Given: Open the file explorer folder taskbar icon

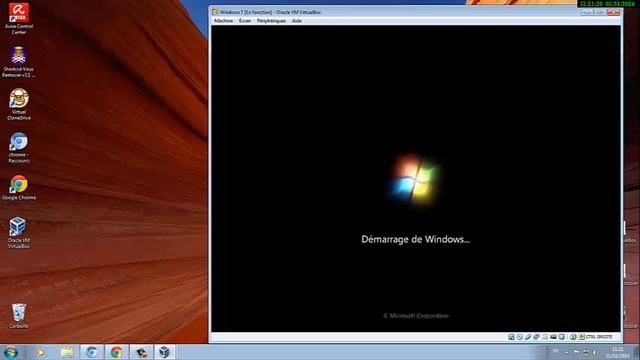Looking at the screenshot, I should pyautogui.click(x=67, y=352).
